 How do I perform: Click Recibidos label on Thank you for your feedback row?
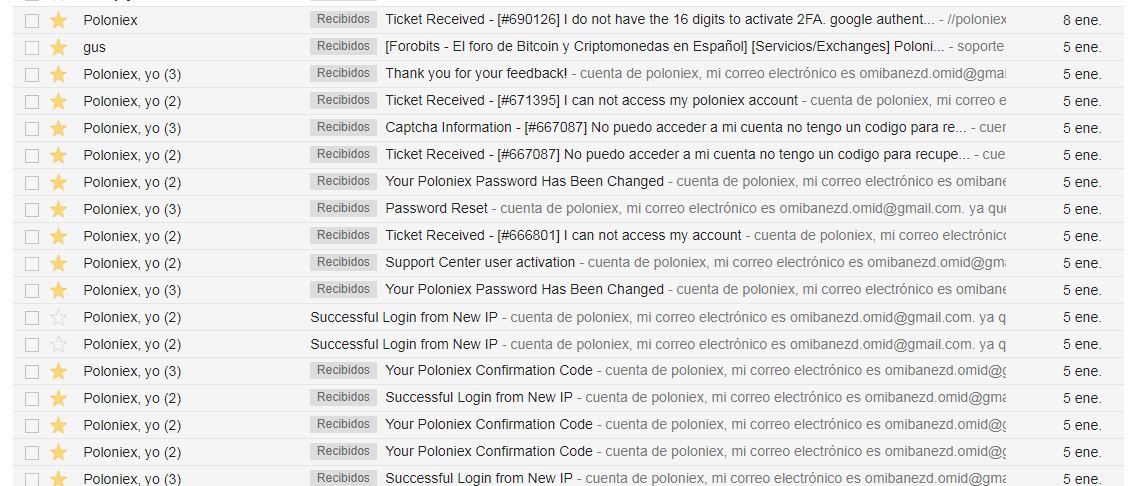coord(343,73)
